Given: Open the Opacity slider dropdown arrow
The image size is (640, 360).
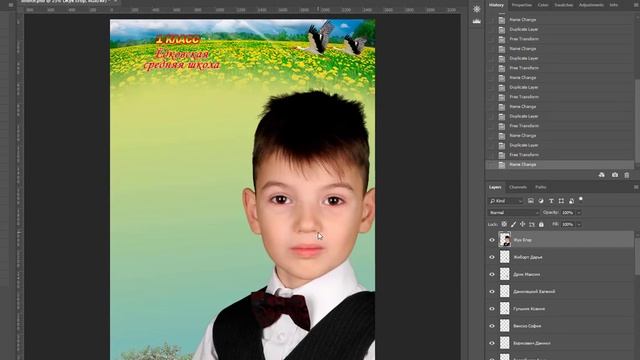Looking at the screenshot, I should (x=579, y=213).
